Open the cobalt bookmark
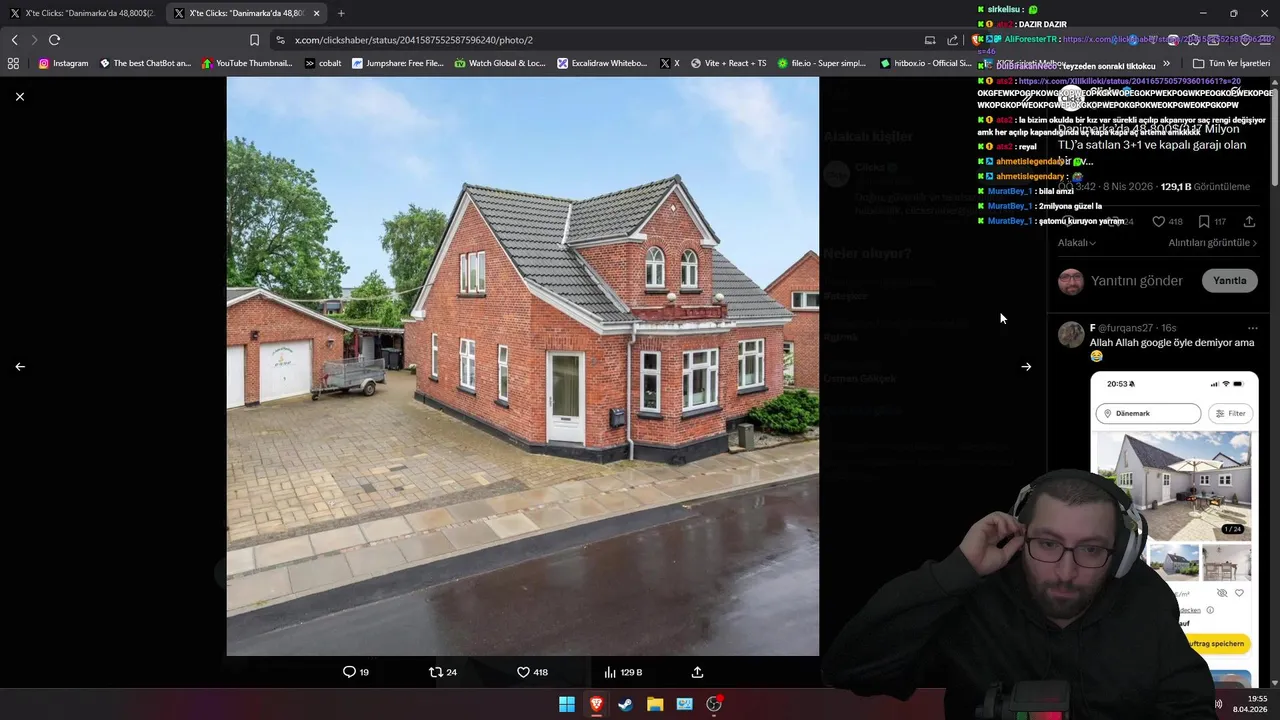1280x720 pixels. tap(323, 63)
